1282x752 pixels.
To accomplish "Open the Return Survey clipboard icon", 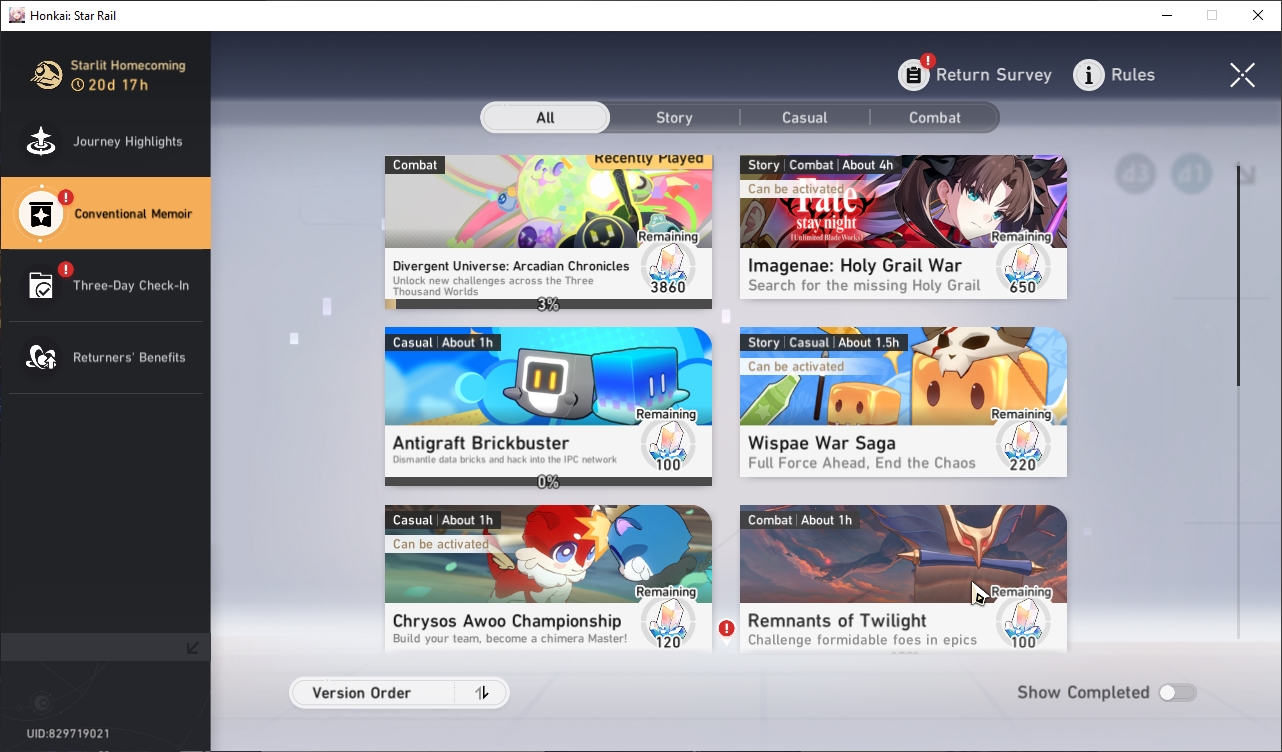I will [x=913, y=75].
